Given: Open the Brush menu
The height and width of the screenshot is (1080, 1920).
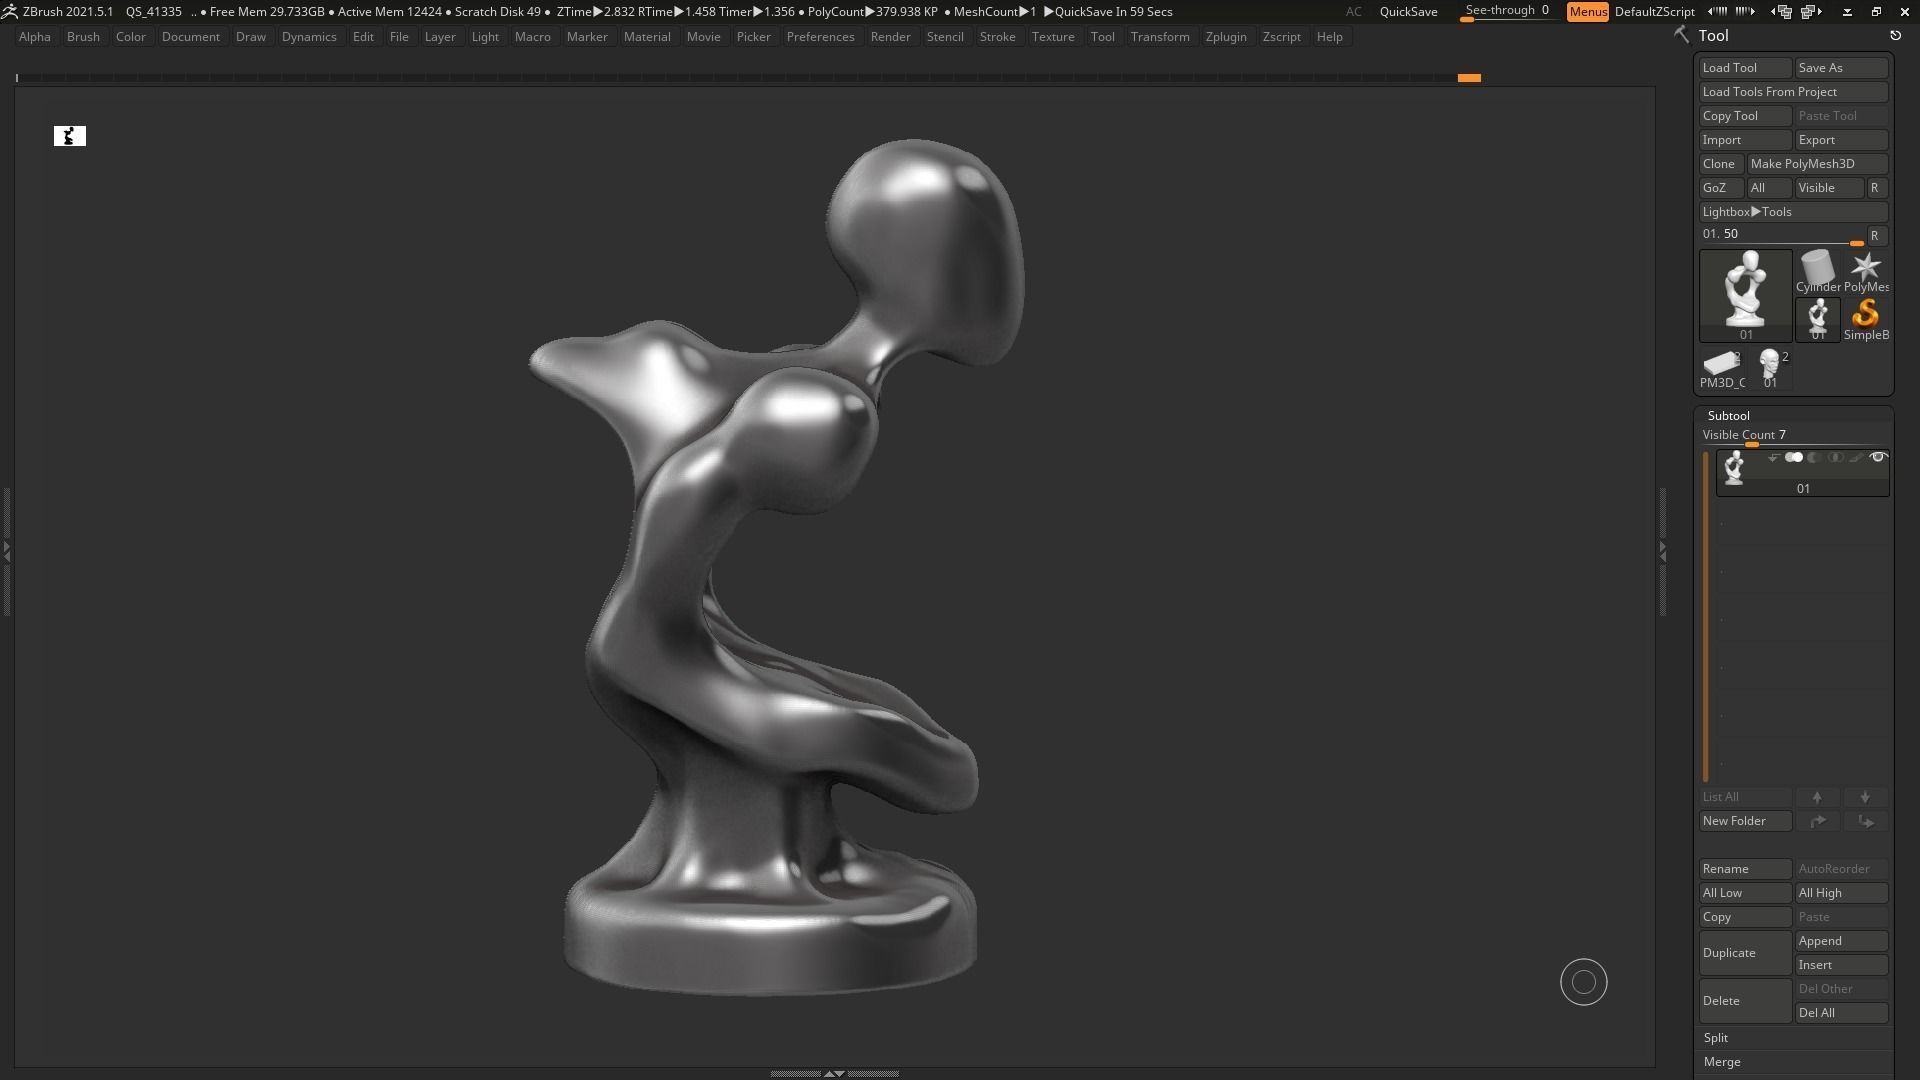Looking at the screenshot, I should 83,36.
